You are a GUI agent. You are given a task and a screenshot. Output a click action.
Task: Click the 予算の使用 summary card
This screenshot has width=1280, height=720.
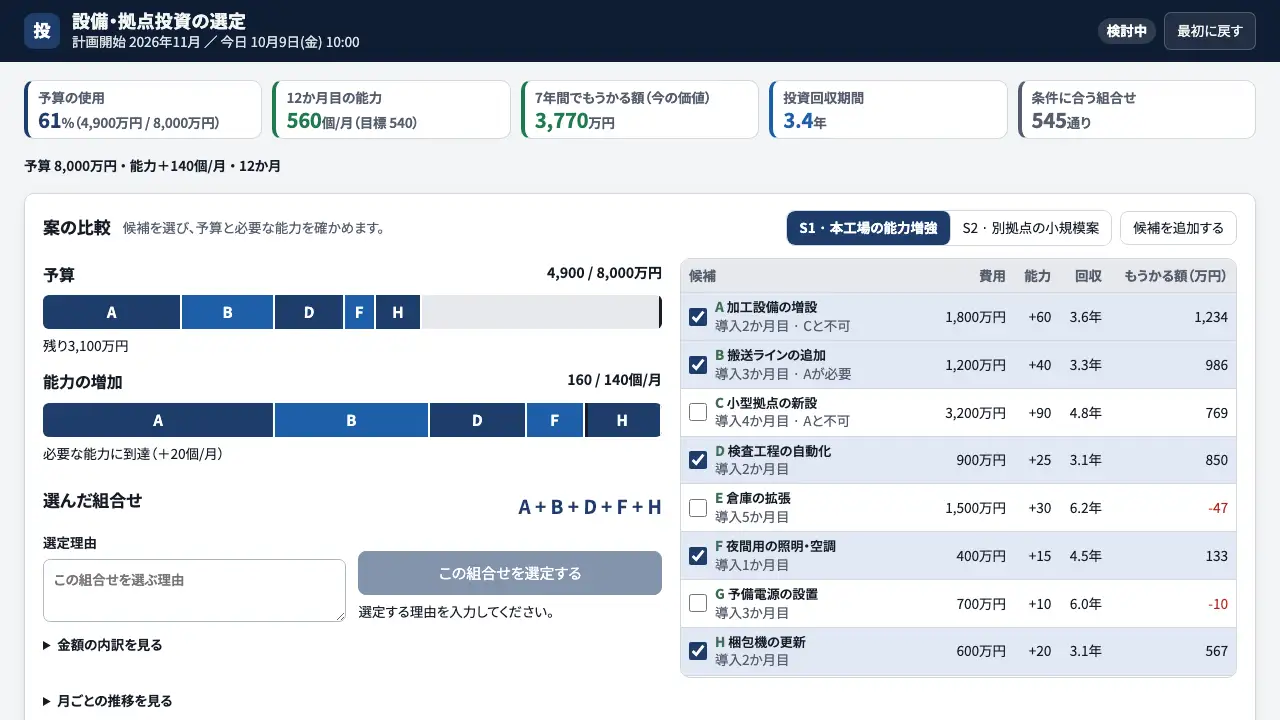142,109
